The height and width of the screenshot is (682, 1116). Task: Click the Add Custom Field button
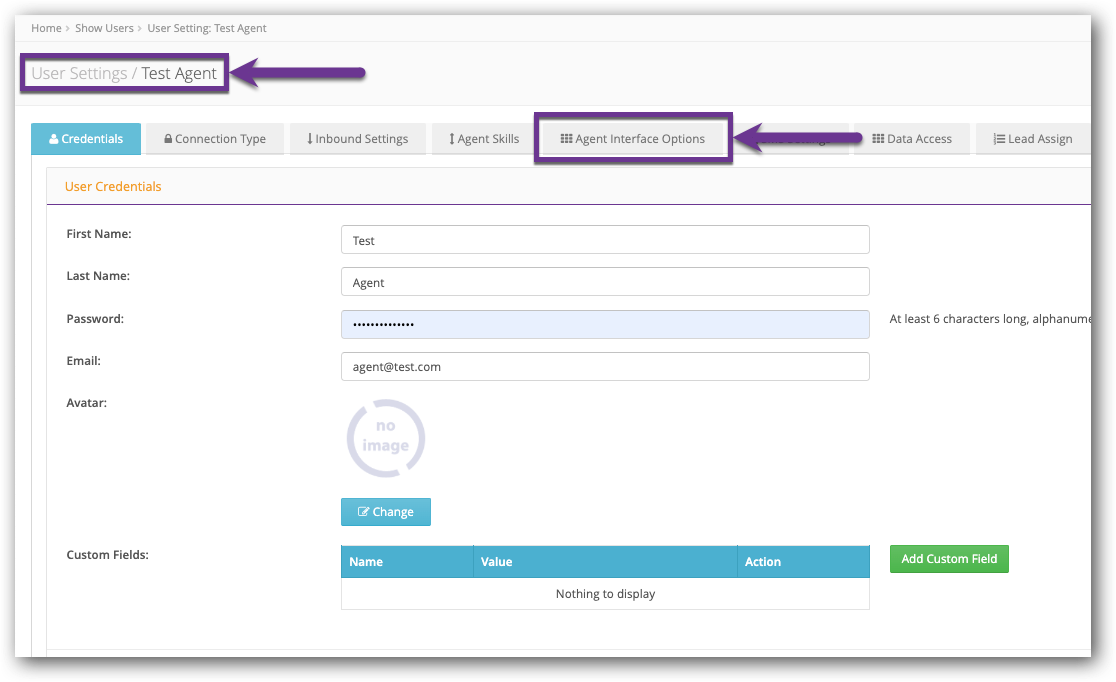pyautogui.click(x=948, y=558)
